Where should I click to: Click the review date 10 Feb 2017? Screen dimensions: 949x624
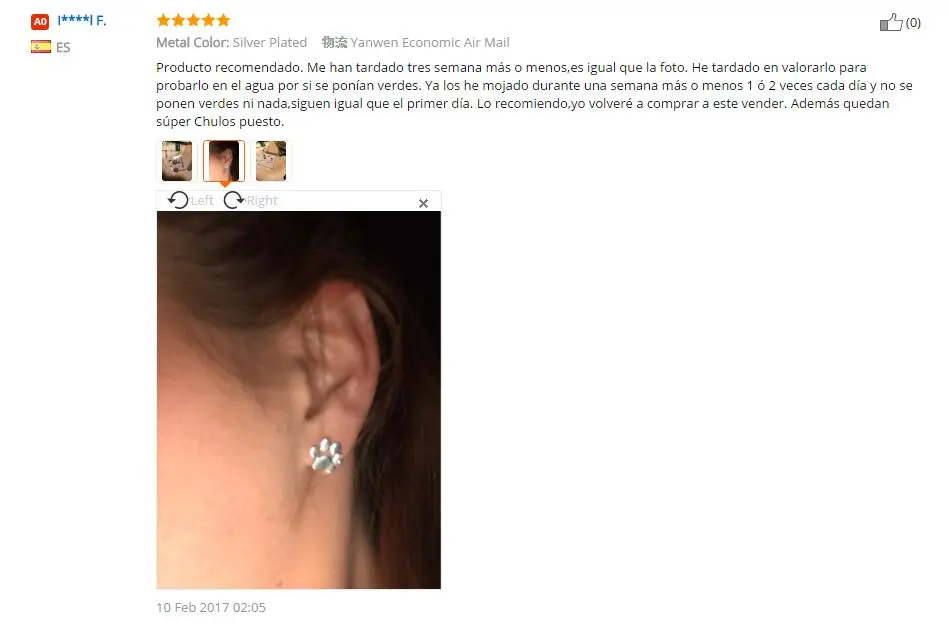click(211, 607)
